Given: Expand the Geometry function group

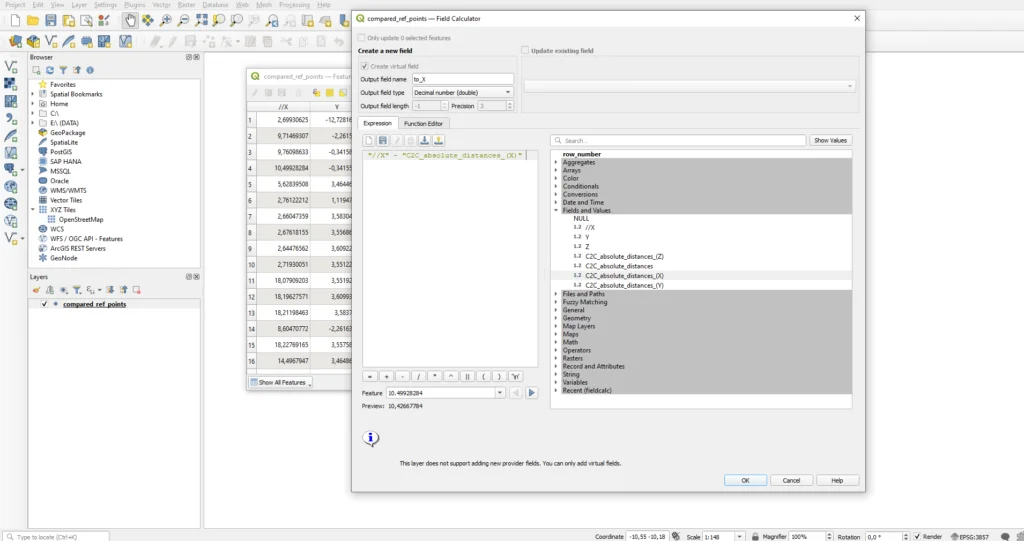Looking at the screenshot, I should tap(556, 318).
